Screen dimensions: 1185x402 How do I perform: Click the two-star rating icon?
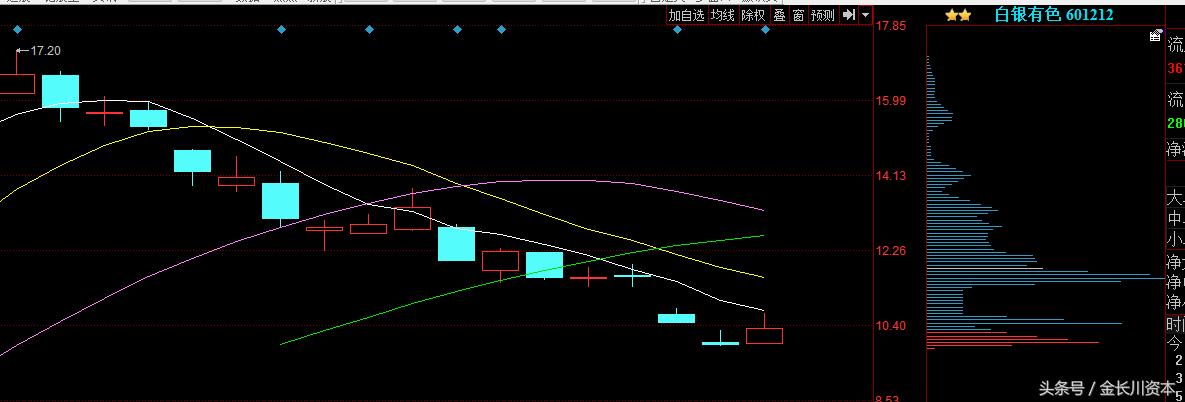click(958, 15)
